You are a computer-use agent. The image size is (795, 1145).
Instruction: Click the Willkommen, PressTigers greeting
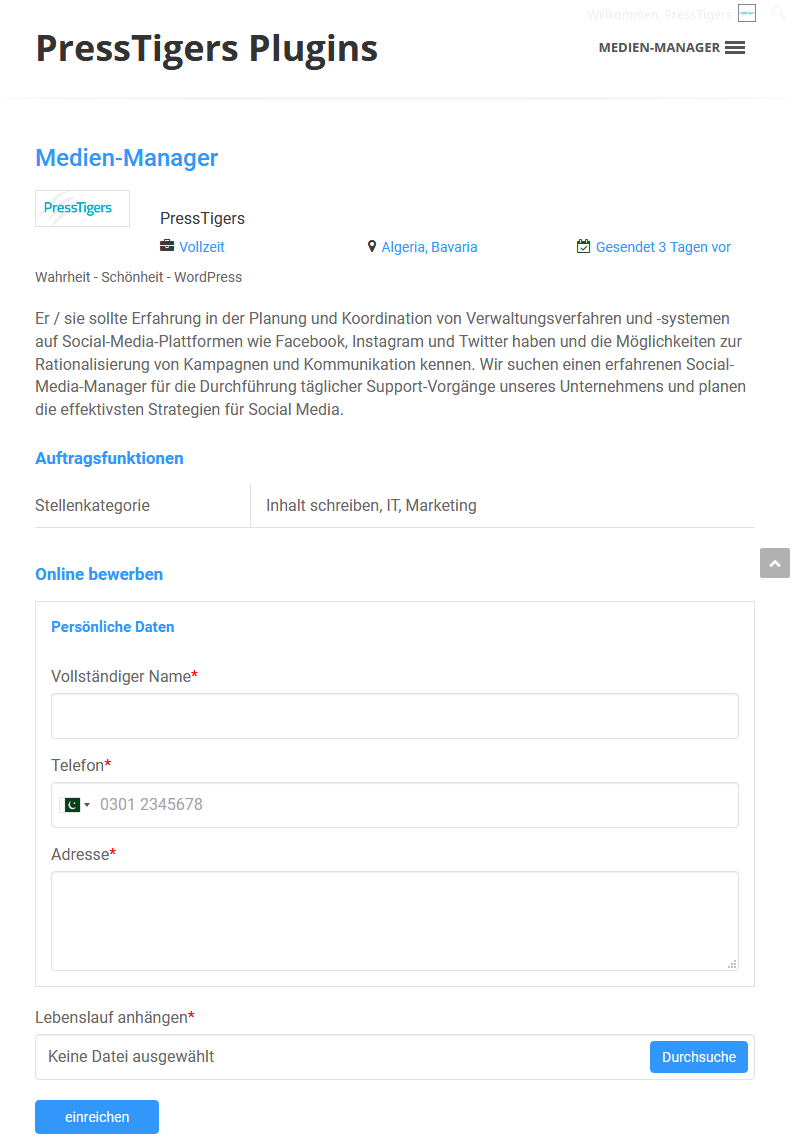coord(658,15)
